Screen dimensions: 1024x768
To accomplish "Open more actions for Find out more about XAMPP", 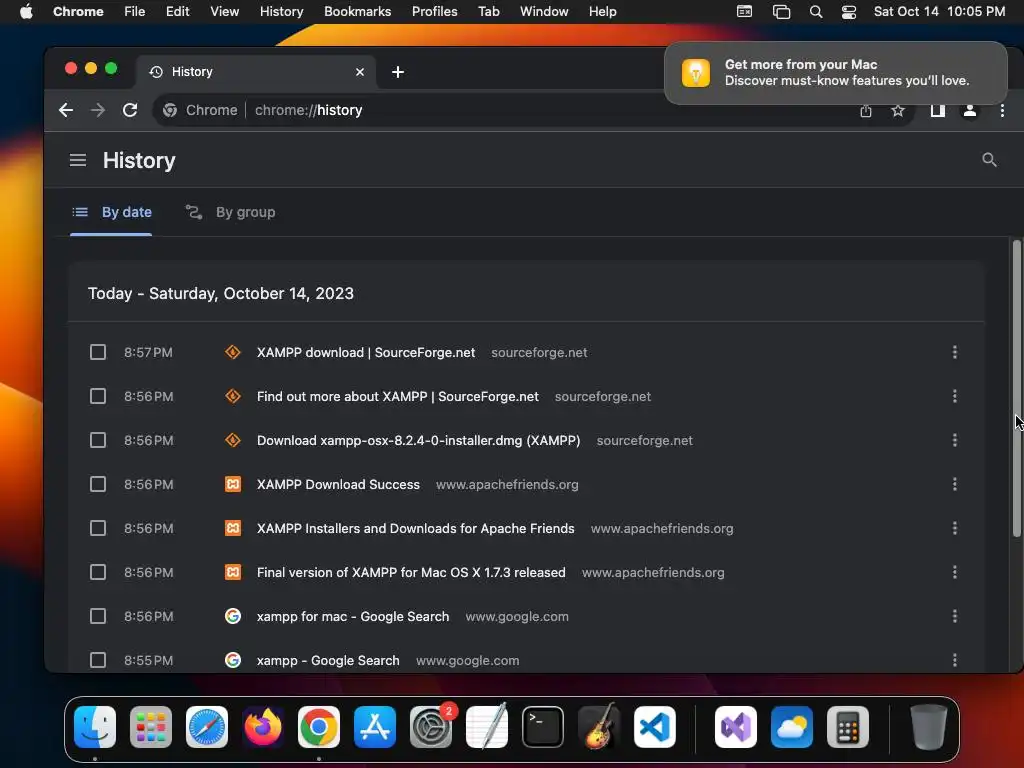I will (x=955, y=396).
